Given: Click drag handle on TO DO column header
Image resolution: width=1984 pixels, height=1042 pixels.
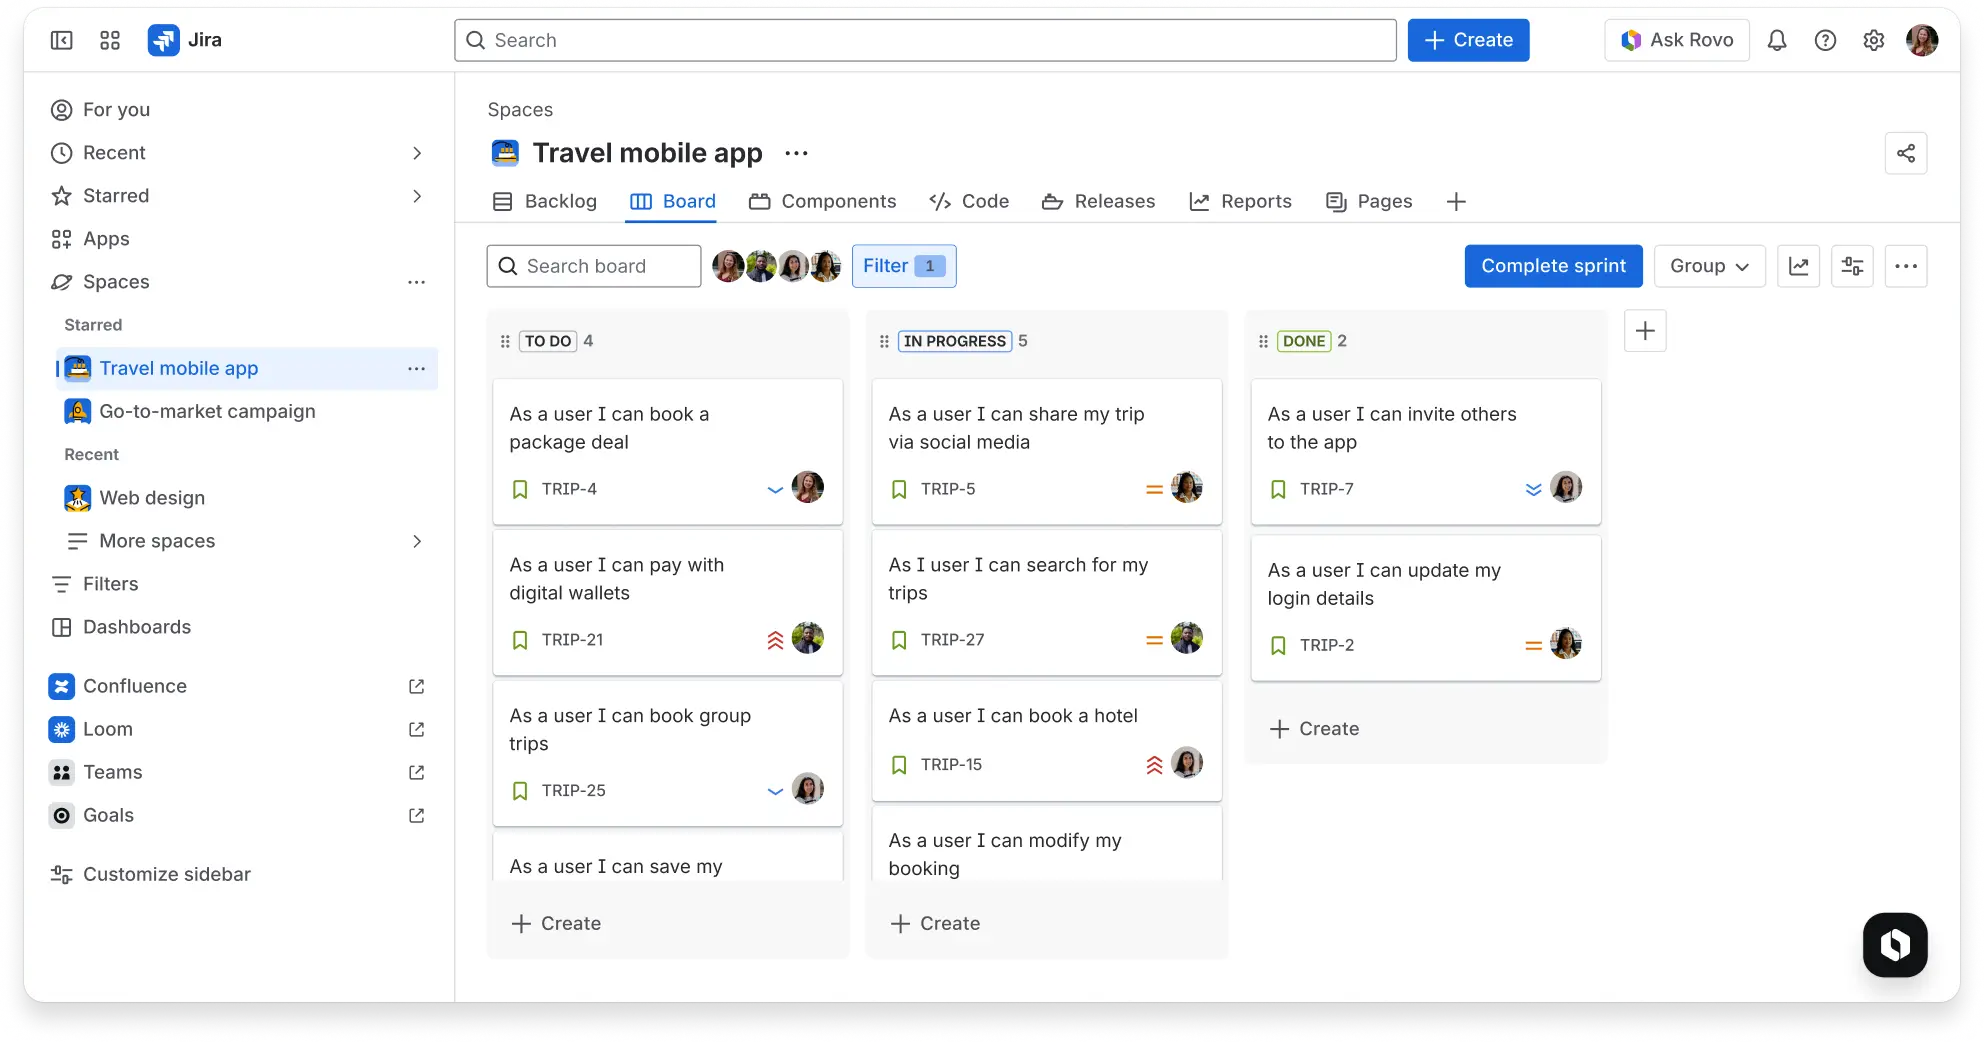Looking at the screenshot, I should click(x=505, y=341).
